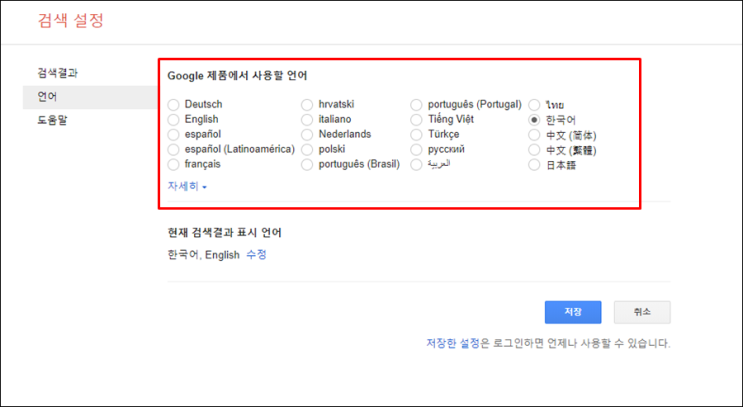Choose português (Portugal) radio option
This screenshot has height=407, width=743.
tap(416, 104)
